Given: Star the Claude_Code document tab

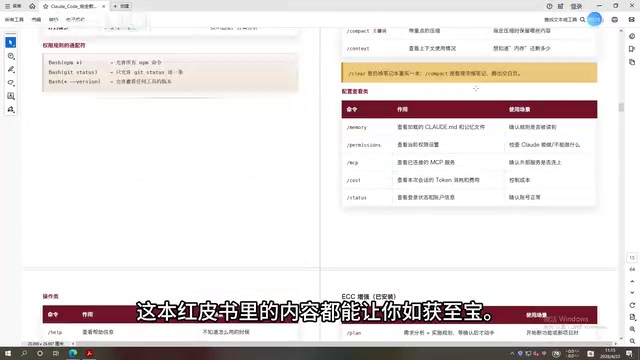Looking at the screenshot, I should tap(45, 7).
